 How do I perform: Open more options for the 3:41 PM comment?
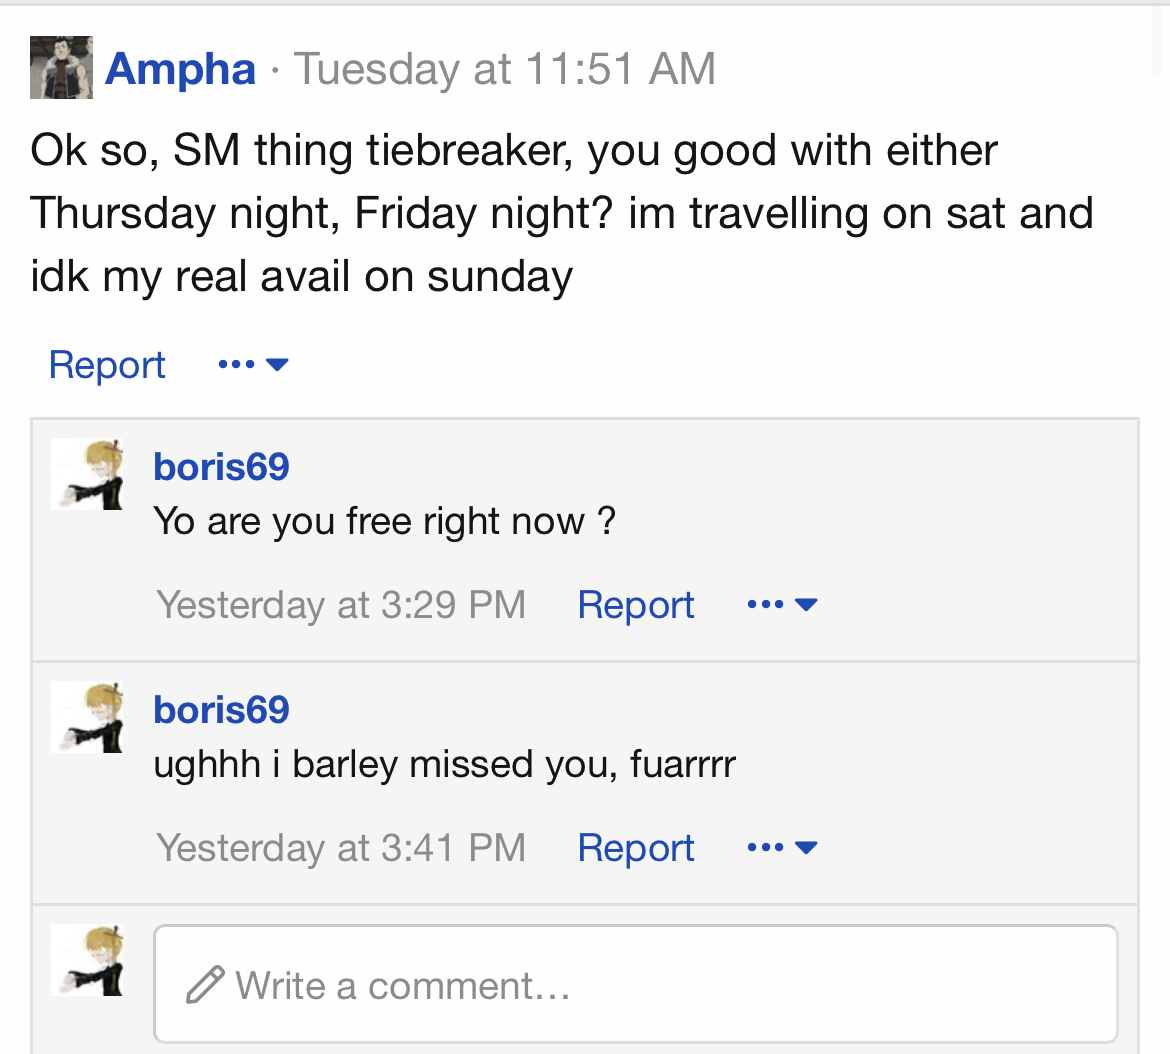click(782, 848)
